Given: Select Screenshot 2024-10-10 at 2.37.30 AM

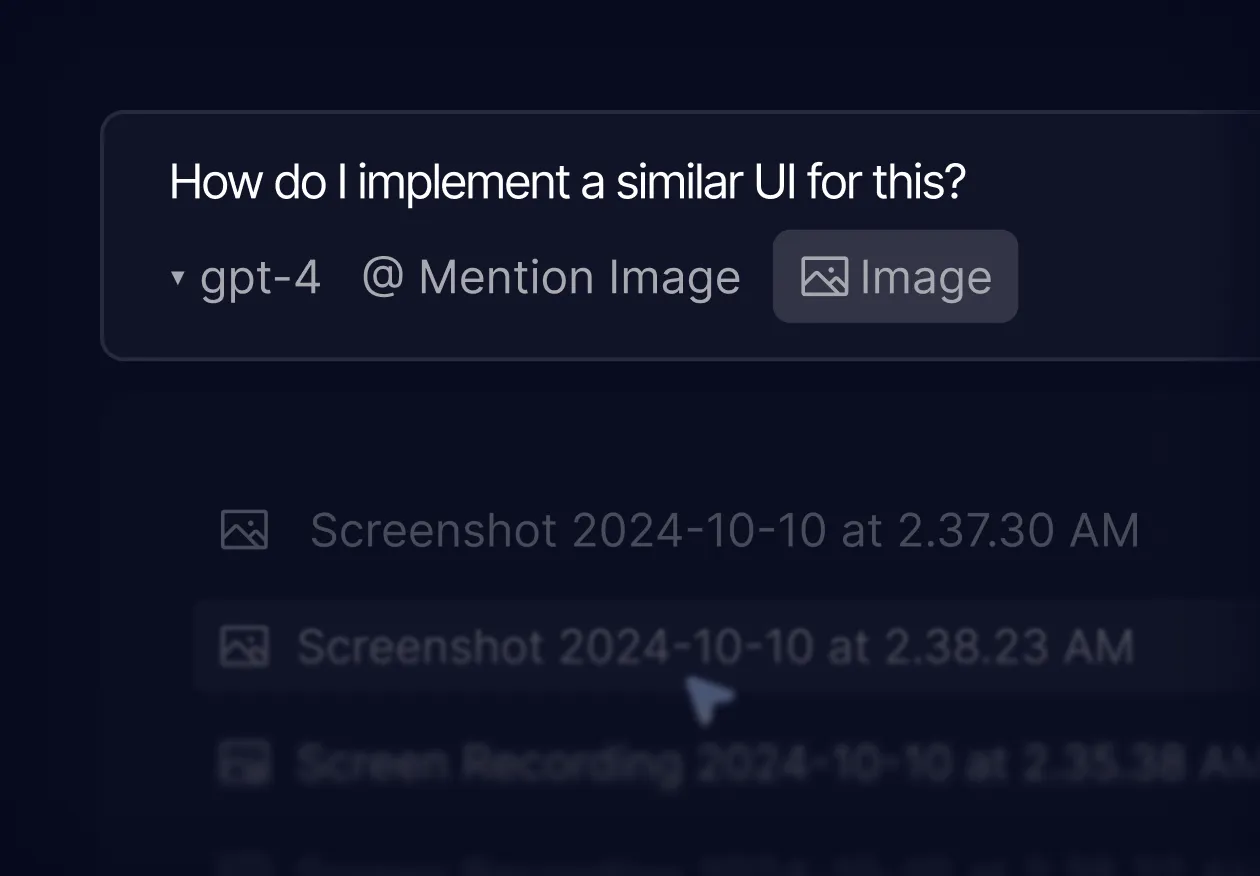Looking at the screenshot, I should tap(725, 530).
